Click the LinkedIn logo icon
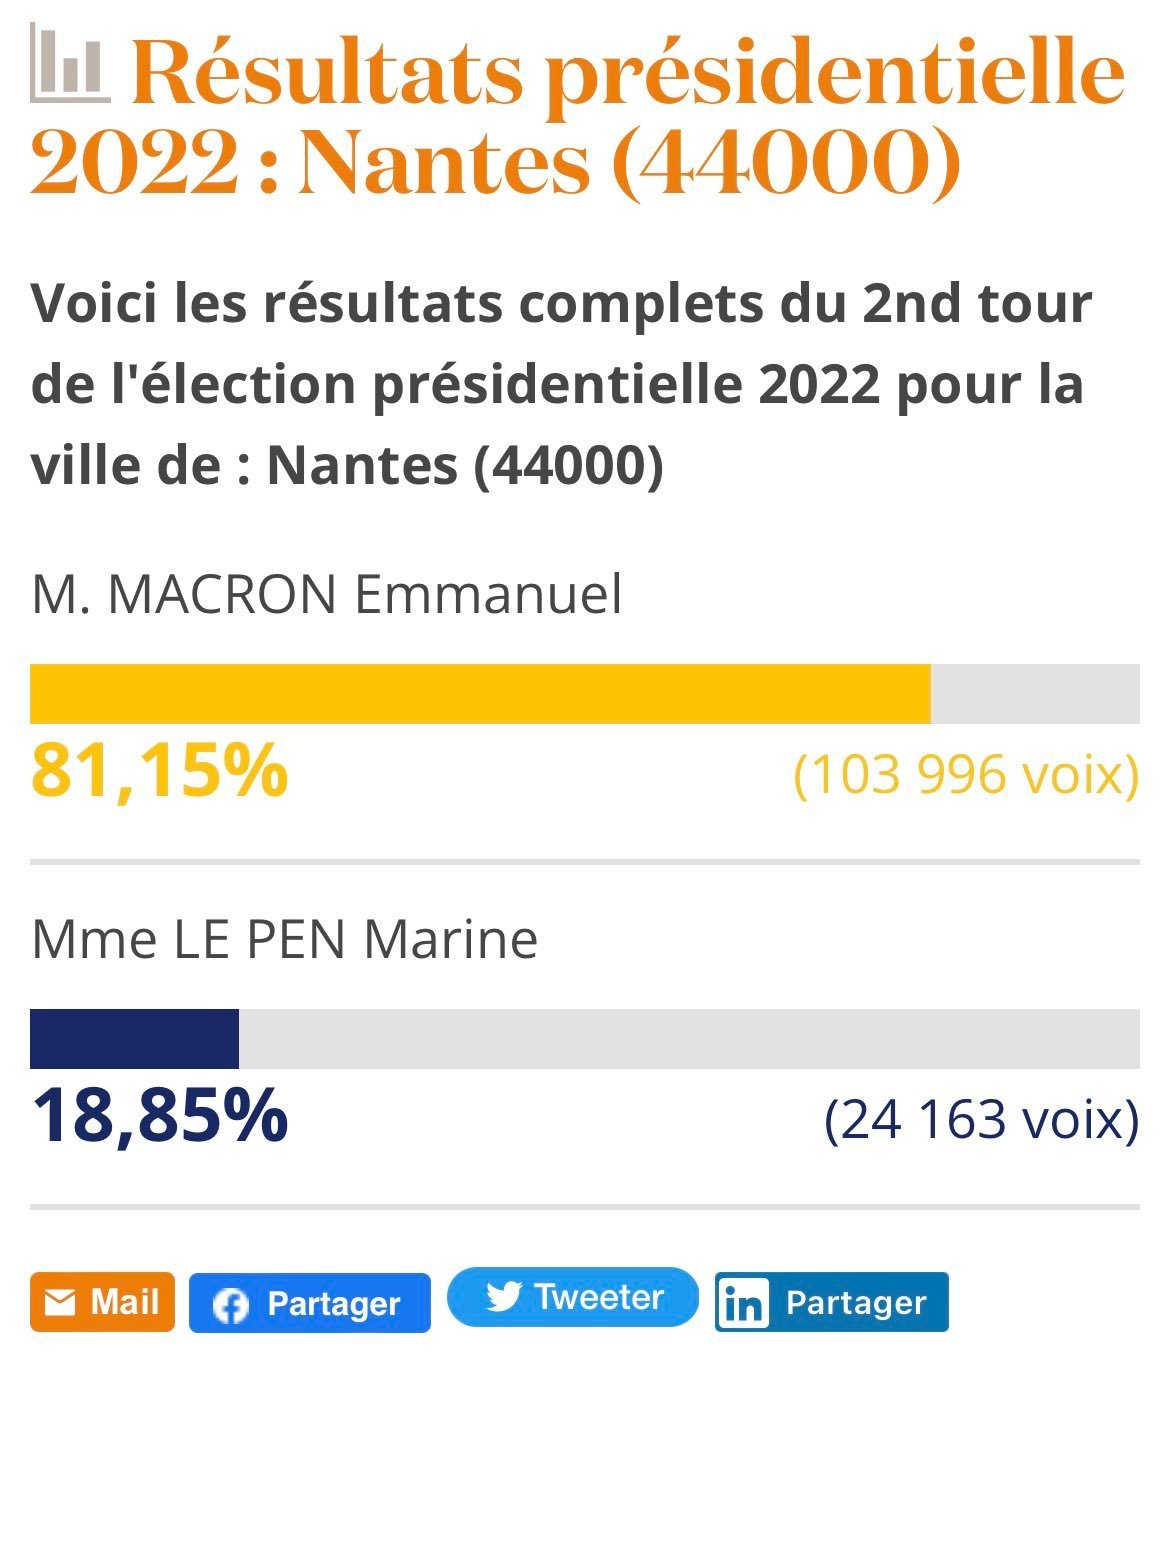Viewport: 1170px width, 1543px height. [x=744, y=1304]
